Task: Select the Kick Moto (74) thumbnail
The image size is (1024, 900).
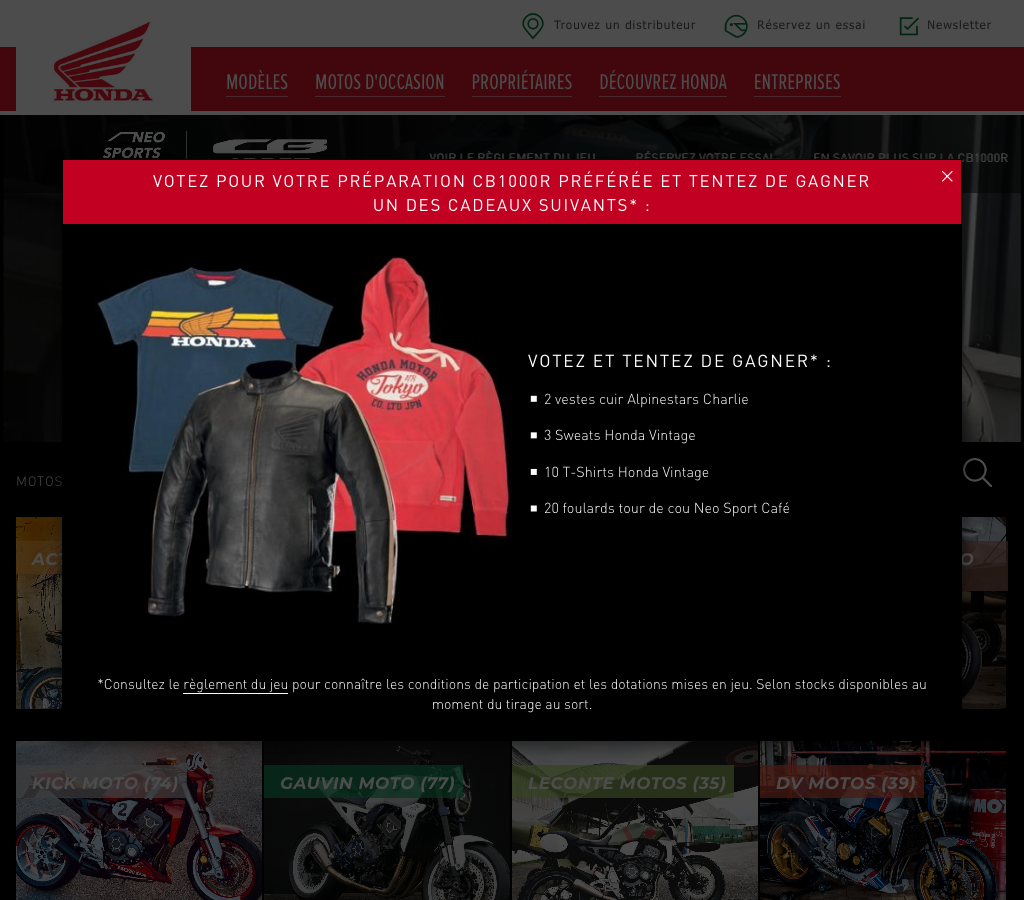Action: pos(138,820)
